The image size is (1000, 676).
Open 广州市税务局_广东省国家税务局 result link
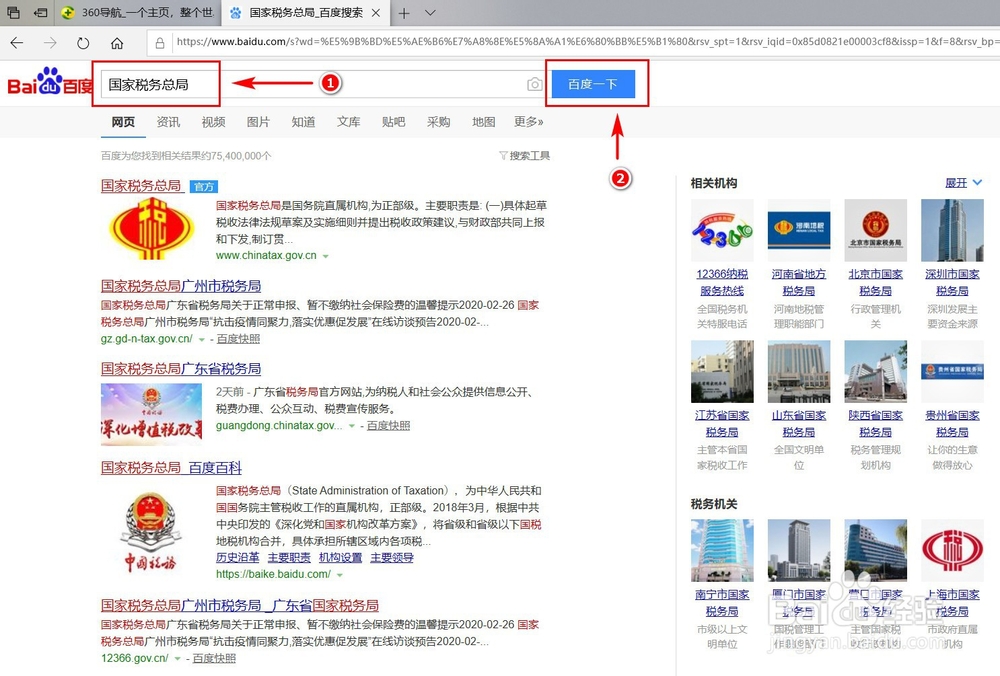tap(240, 605)
